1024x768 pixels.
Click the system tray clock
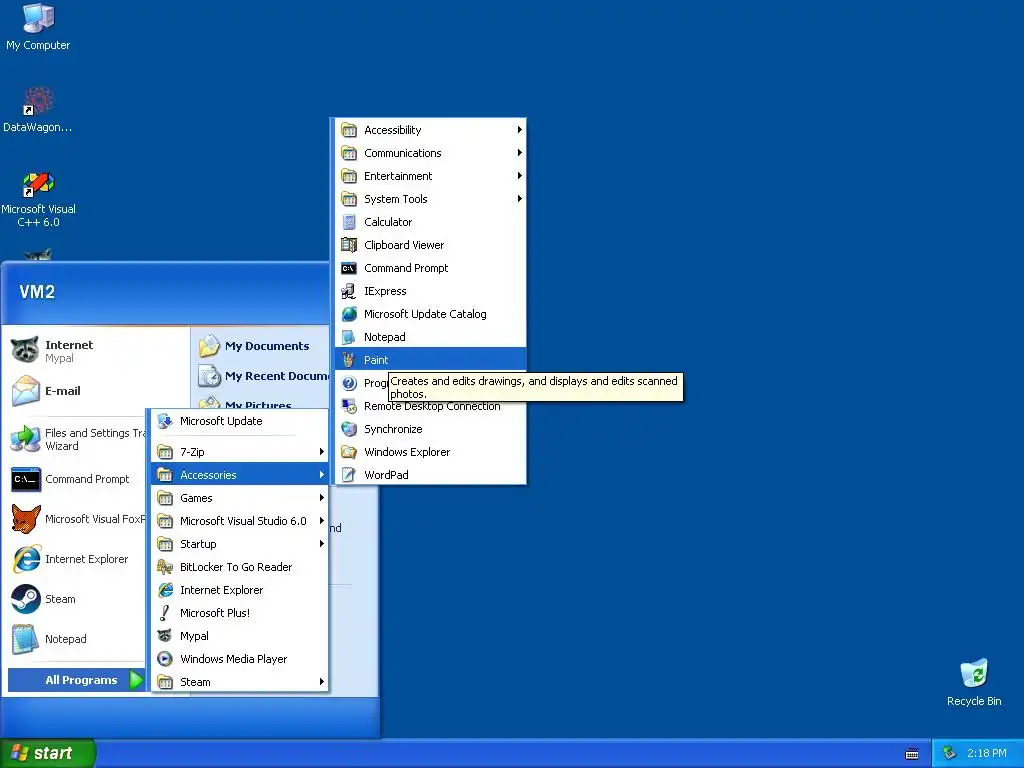tap(987, 753)
